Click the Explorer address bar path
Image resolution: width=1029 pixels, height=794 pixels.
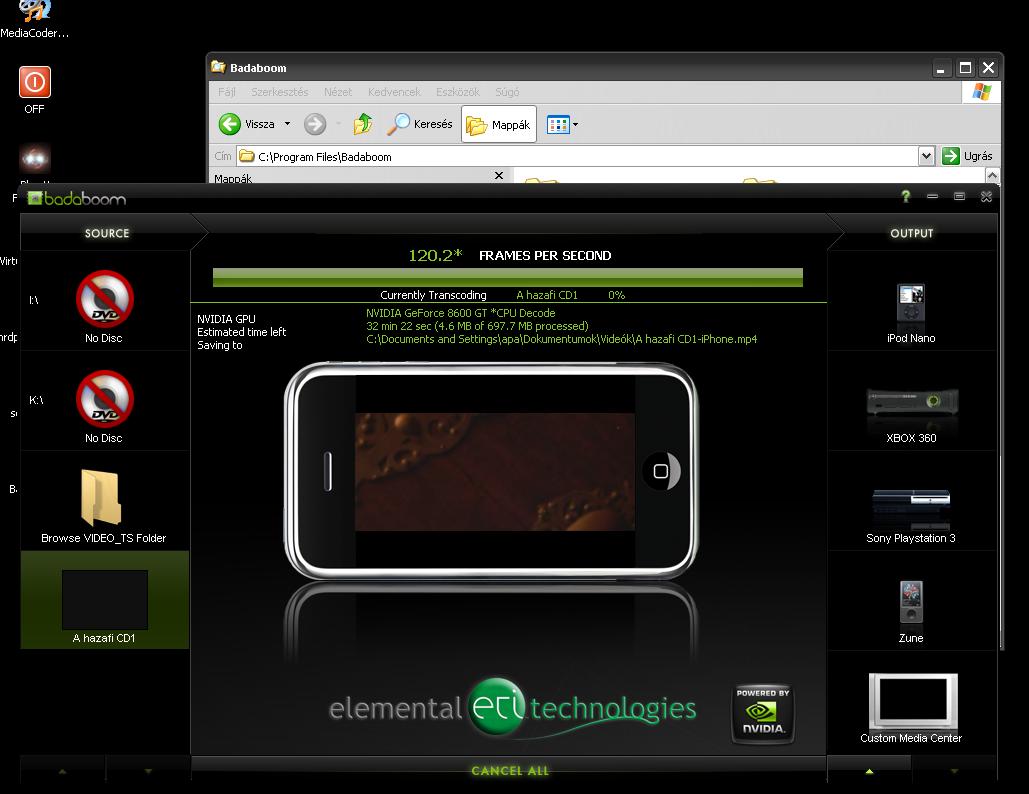click(x=325, y=157)
